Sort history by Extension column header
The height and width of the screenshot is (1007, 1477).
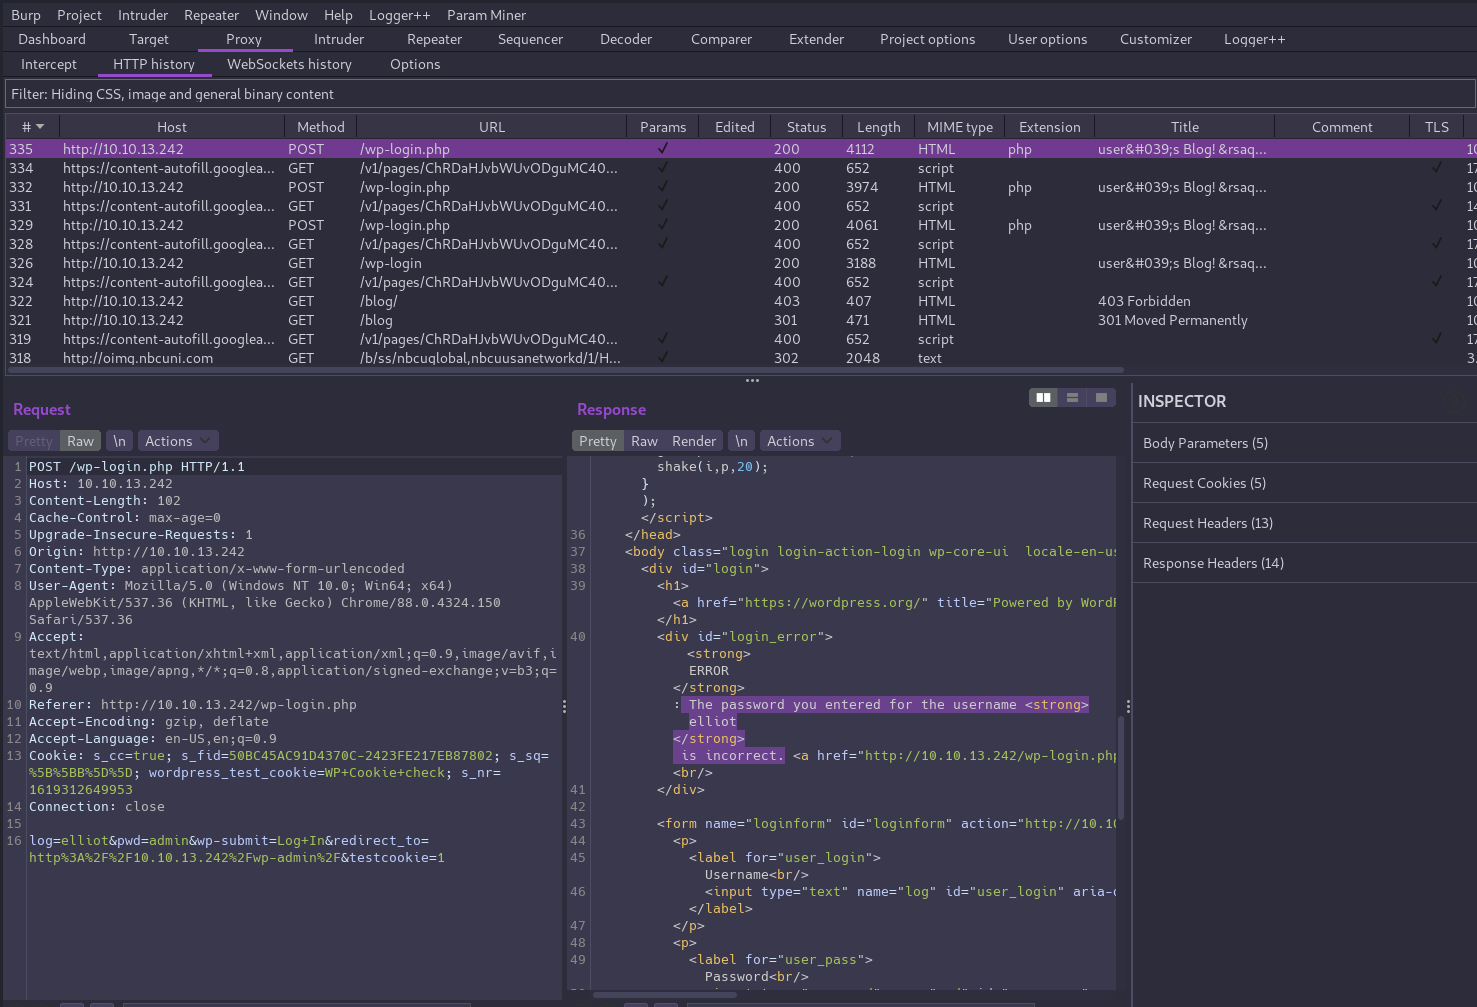[1049, 127]
